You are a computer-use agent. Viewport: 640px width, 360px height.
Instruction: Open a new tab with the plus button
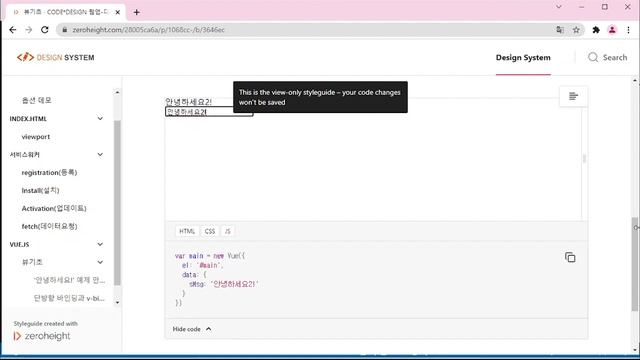coord(136,12)
